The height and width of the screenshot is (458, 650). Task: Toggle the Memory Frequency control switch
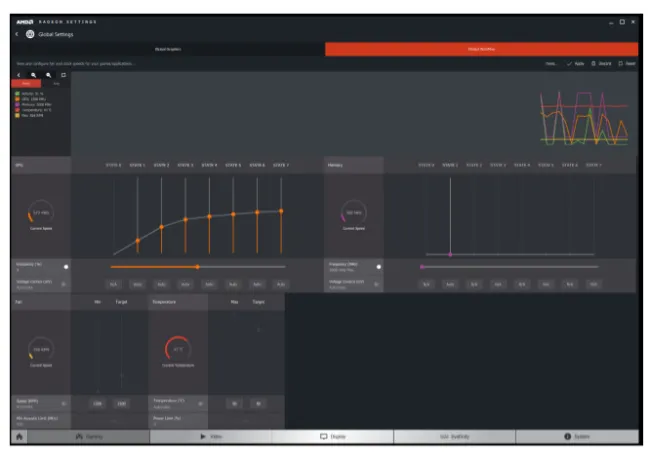pyautogui.click(x=378, y=267)
